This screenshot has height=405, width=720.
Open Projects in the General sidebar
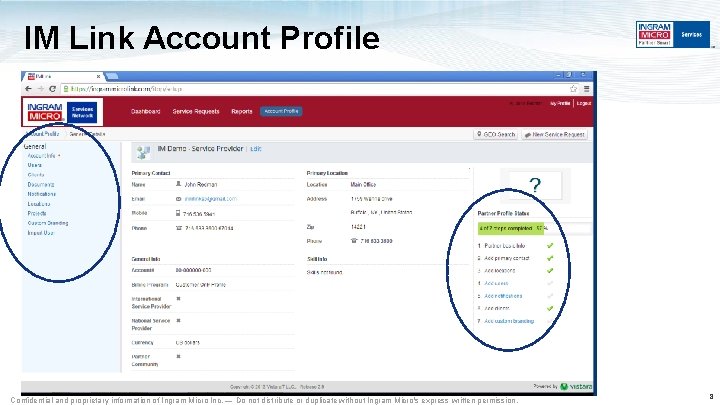(37, 214)
